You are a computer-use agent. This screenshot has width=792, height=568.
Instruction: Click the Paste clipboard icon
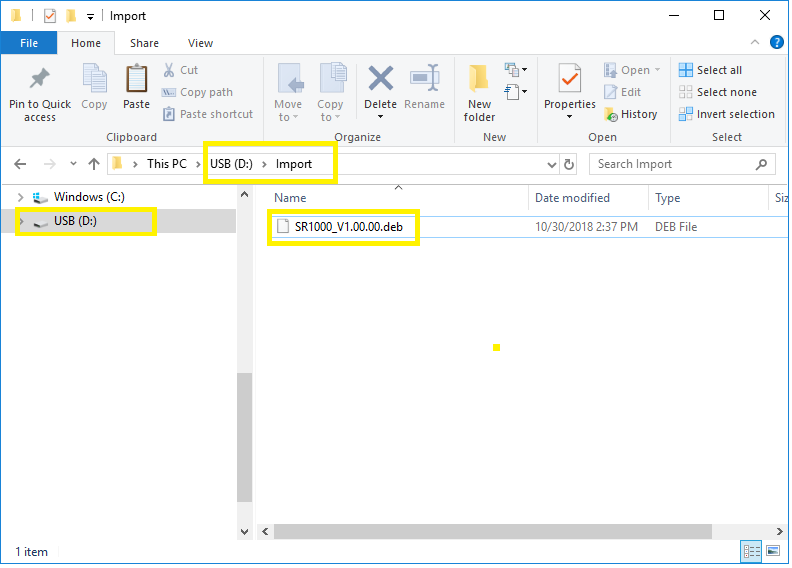[136, 79]
